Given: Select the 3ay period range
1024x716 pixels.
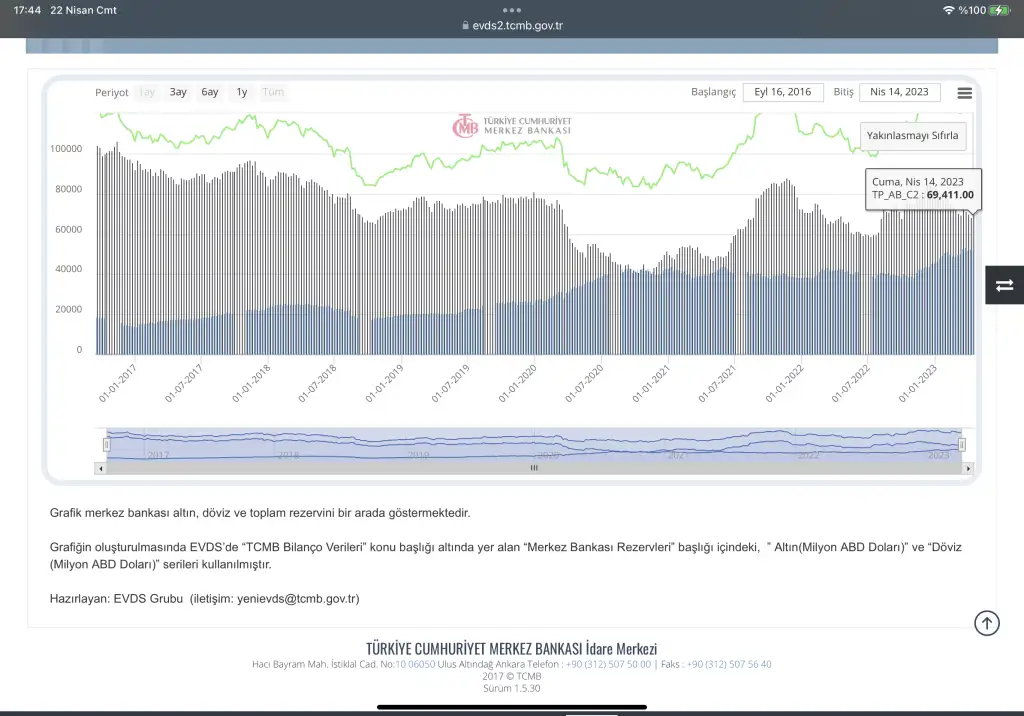Looking at the screenshot, I should [x=178, y=92].
